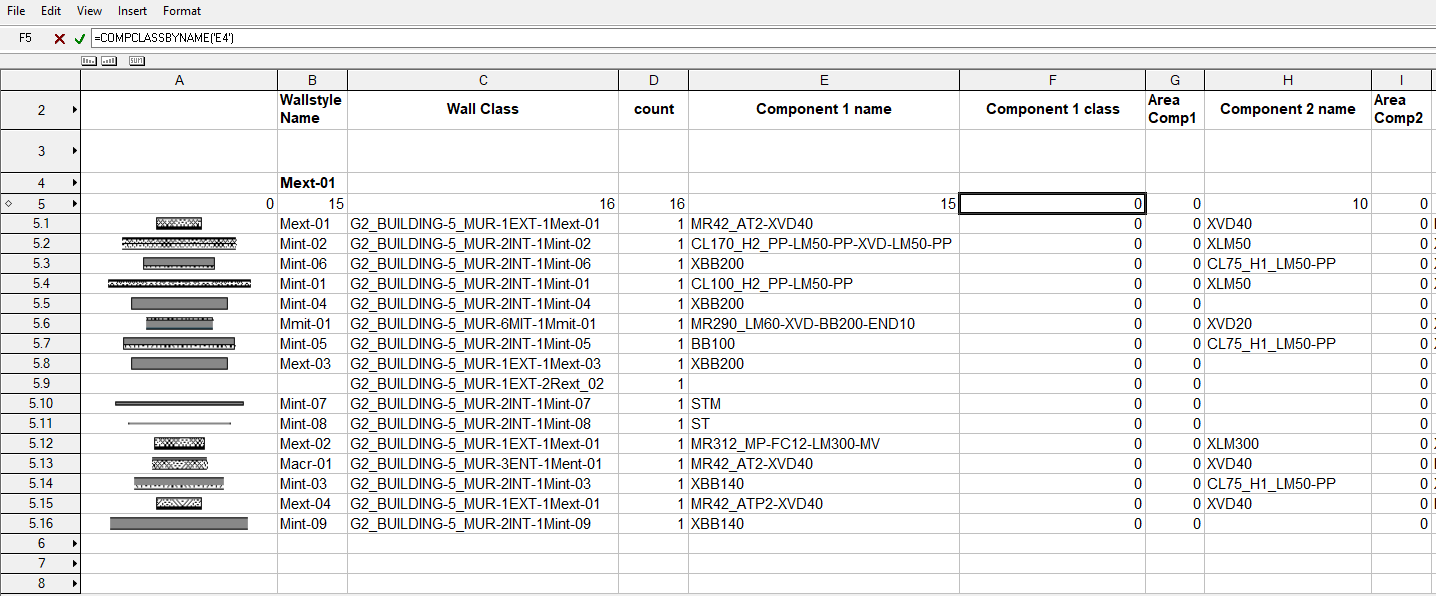Open the row 7 header arrow menu

point(75,563)
